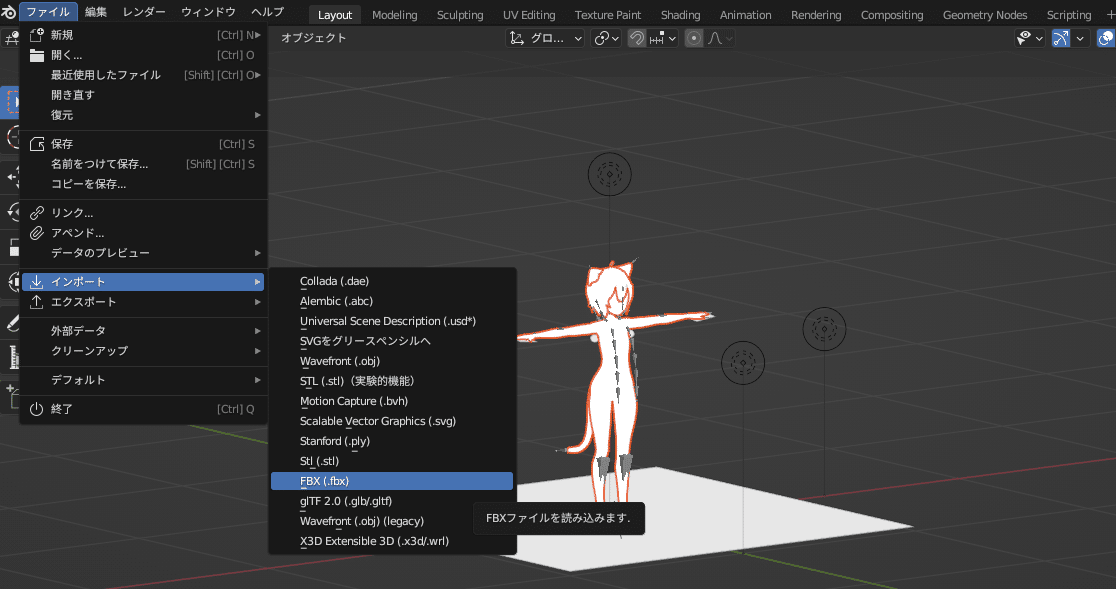Image resolution: width=1116 pixels, height=589 pixels.
Task: Open the proportional falloff curve dropdown
Action: [720, 38]
